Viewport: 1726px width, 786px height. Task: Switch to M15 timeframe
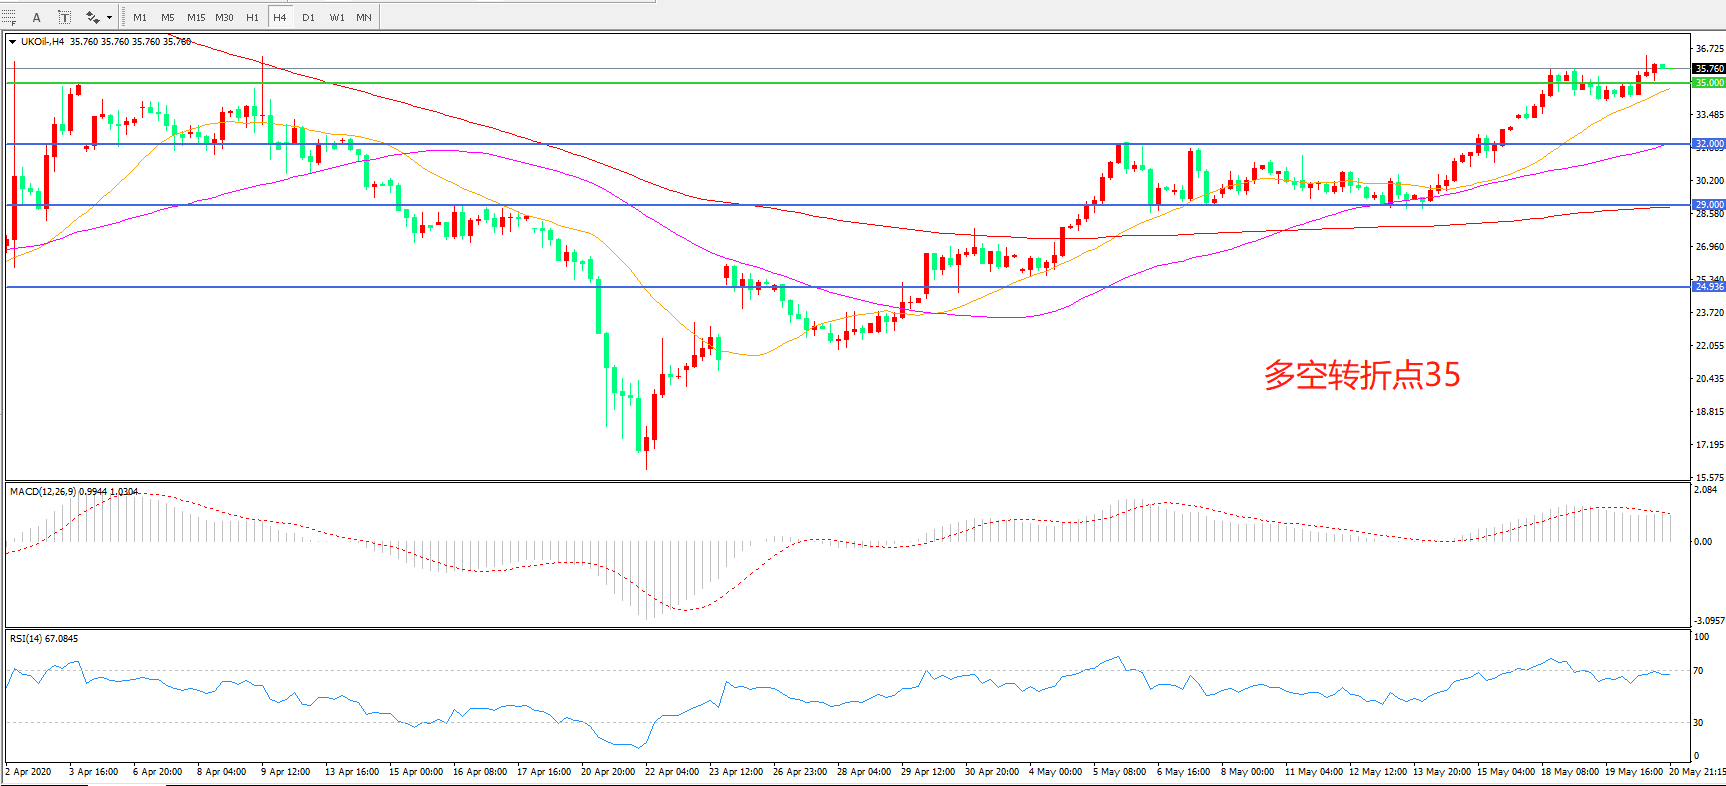click(x=196, y=17)
